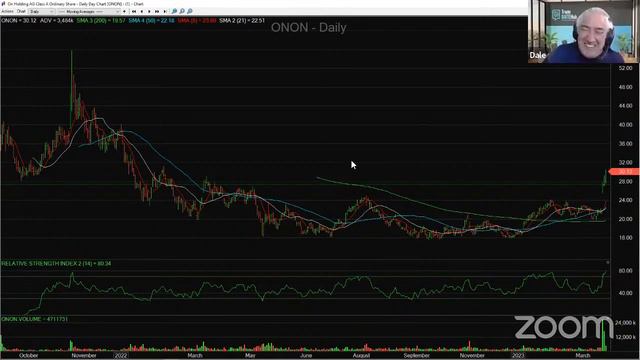640x360 pixels.
Task: Step chart forward one bar
Action: coord(149,11)
